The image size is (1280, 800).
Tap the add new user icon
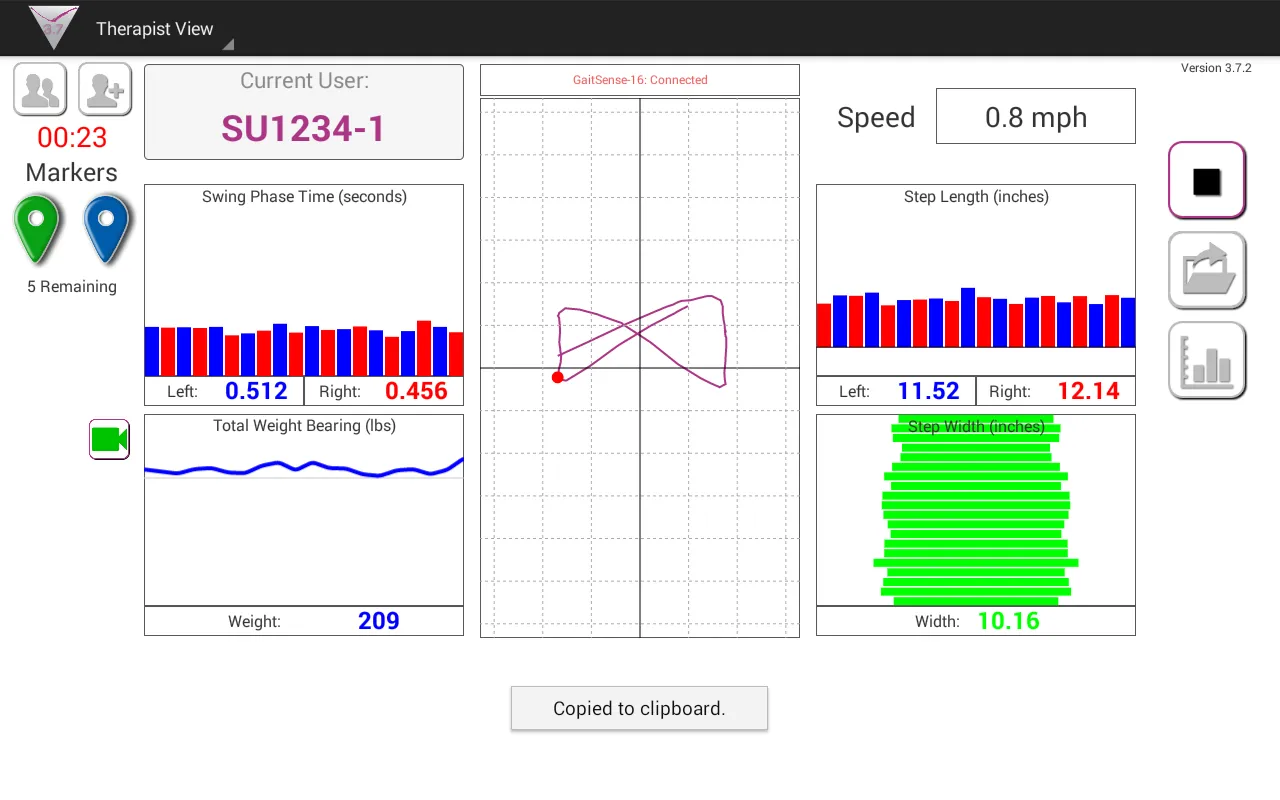[105, 90]
